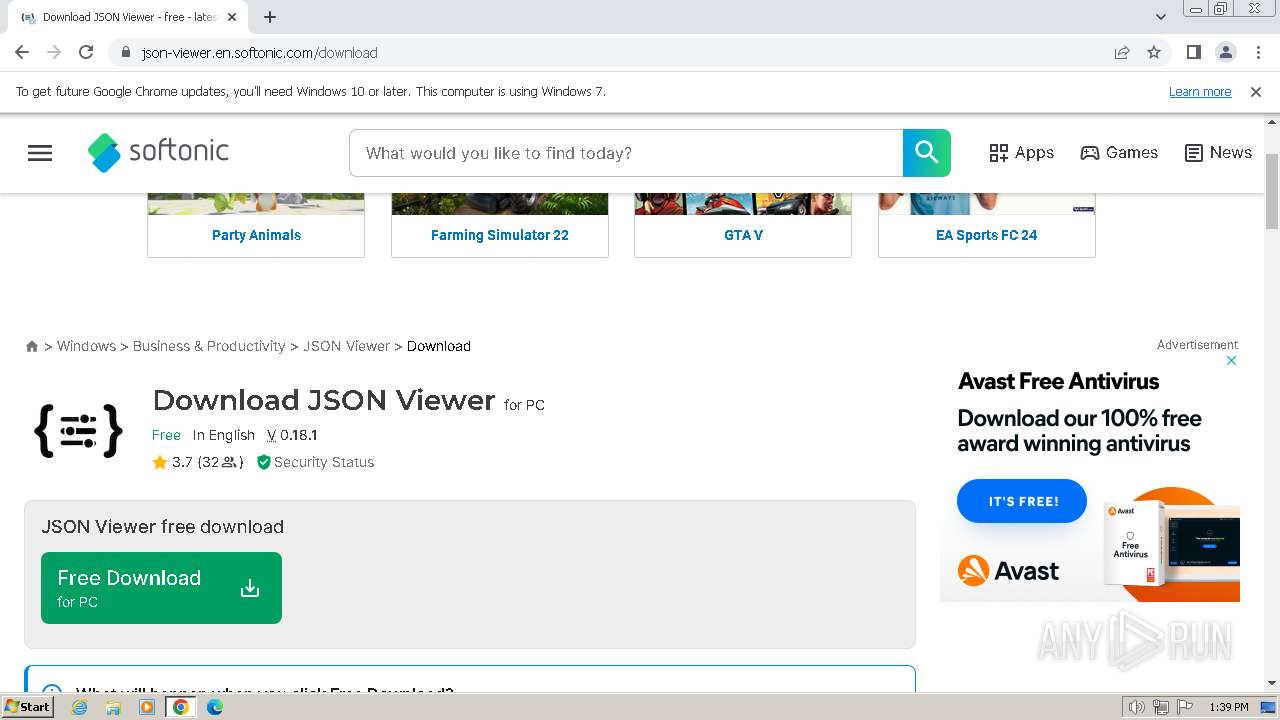Open the Windows Start menu
This screenshot has height=720, width=1280.
coord(27,707)
